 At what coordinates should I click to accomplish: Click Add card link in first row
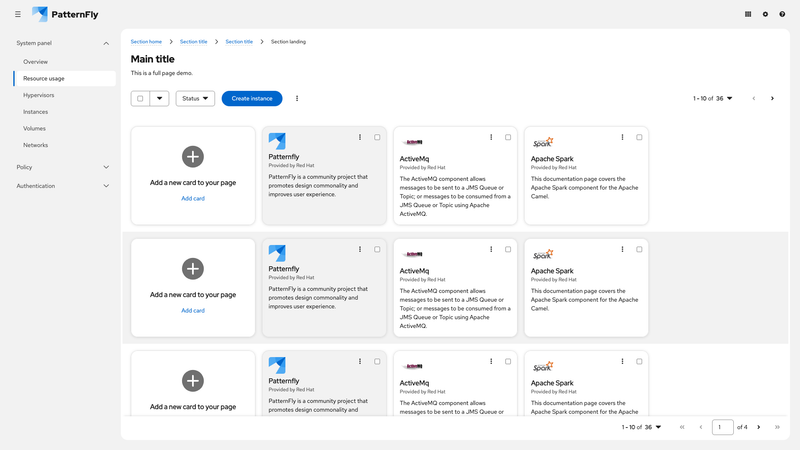(193, 198)
